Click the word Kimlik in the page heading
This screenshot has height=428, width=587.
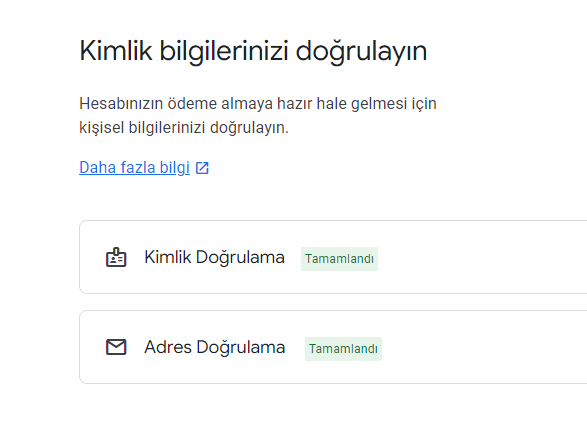point(116,51)
